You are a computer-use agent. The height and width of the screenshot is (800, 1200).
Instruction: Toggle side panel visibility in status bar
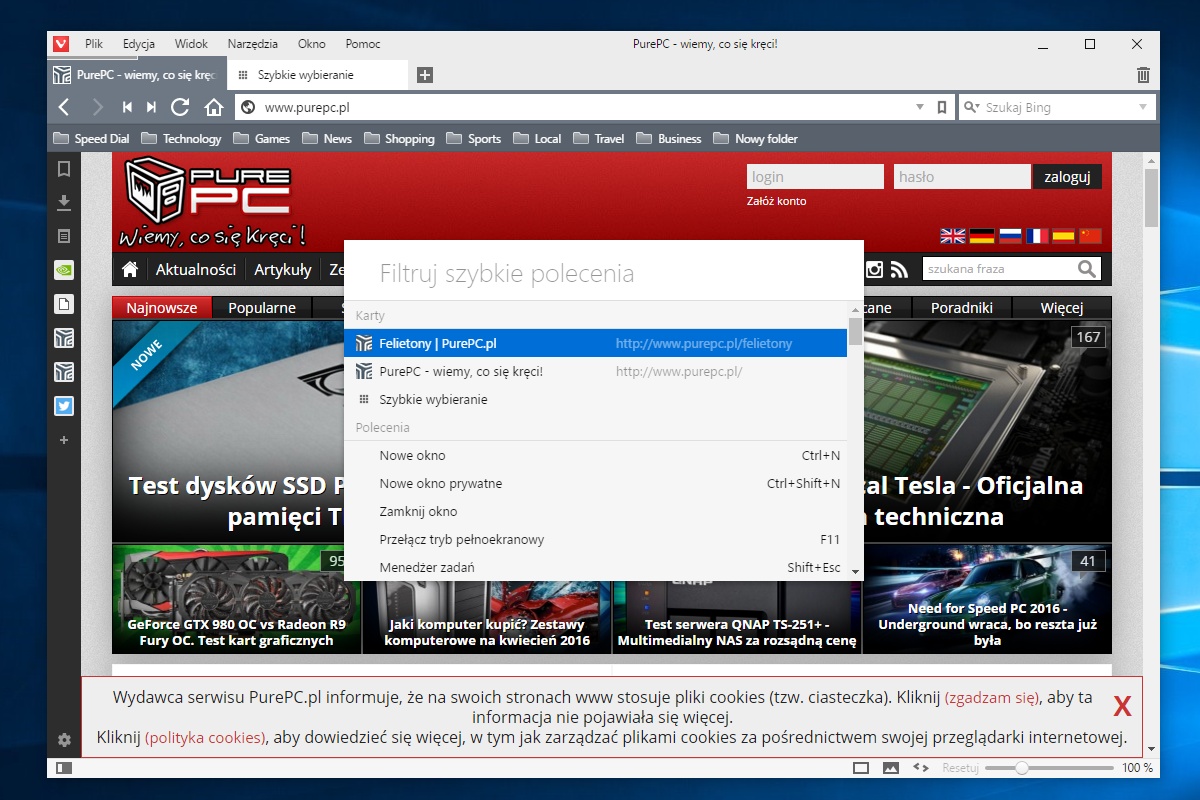point(64,768)
